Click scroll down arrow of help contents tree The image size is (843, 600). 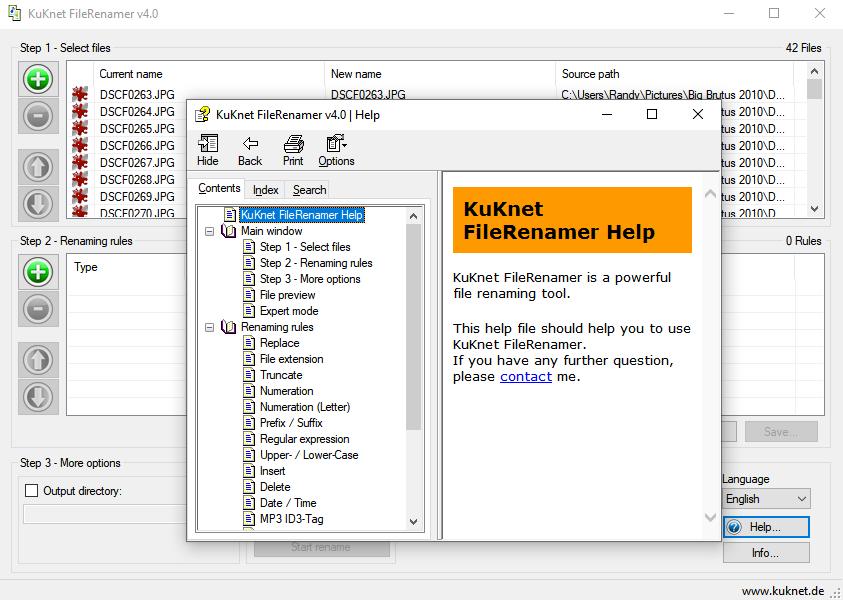[x=413, y=522]
